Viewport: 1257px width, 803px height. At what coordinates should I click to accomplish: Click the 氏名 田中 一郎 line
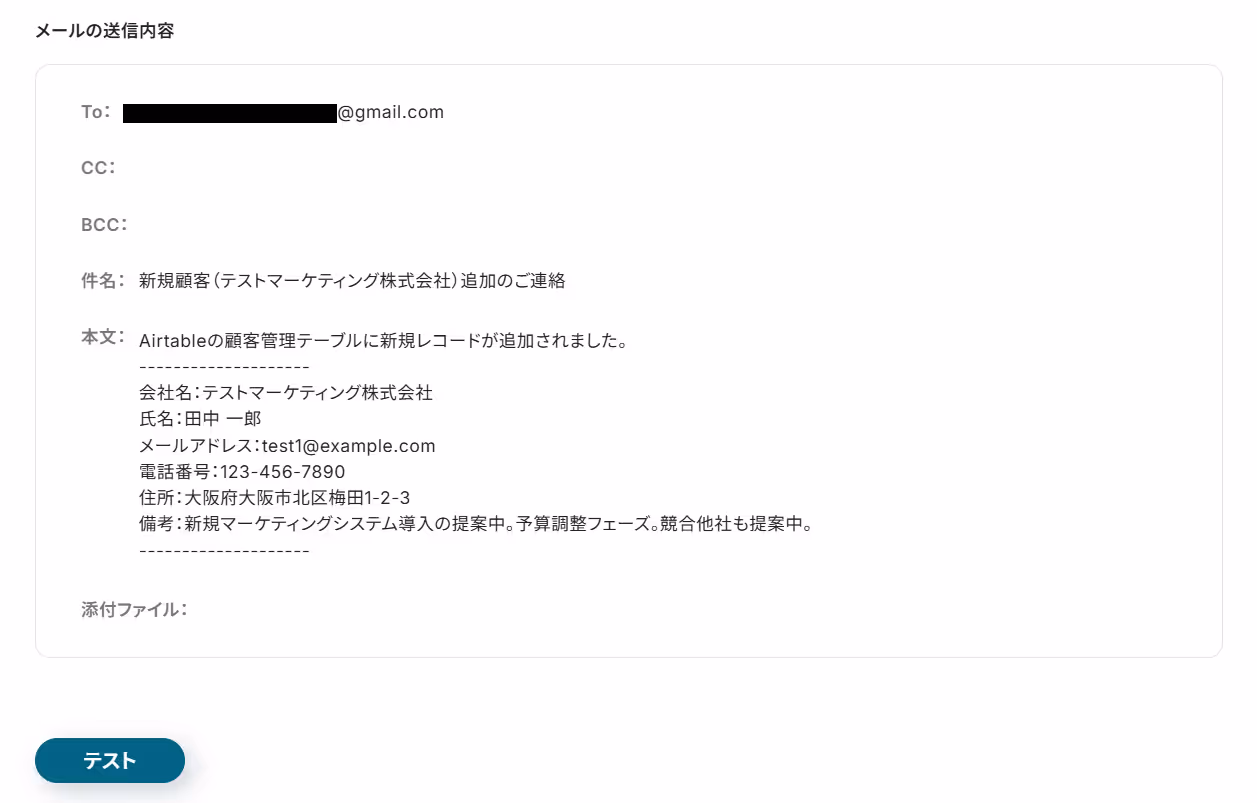(200, 419)
